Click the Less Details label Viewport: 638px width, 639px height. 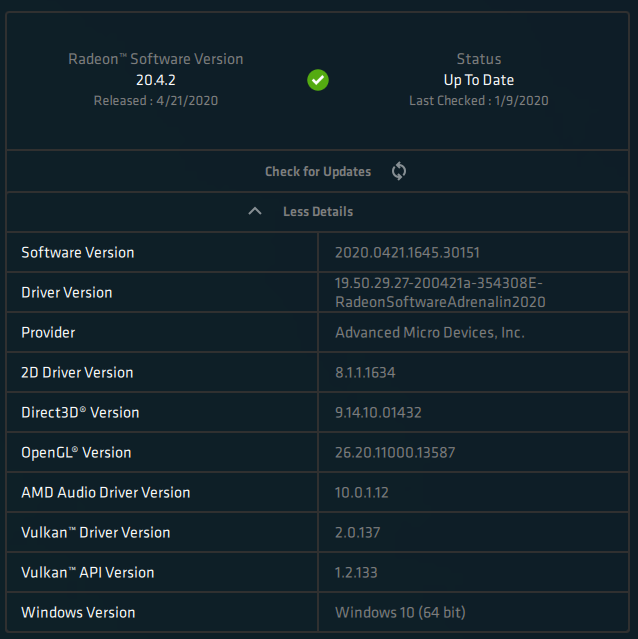318,212
